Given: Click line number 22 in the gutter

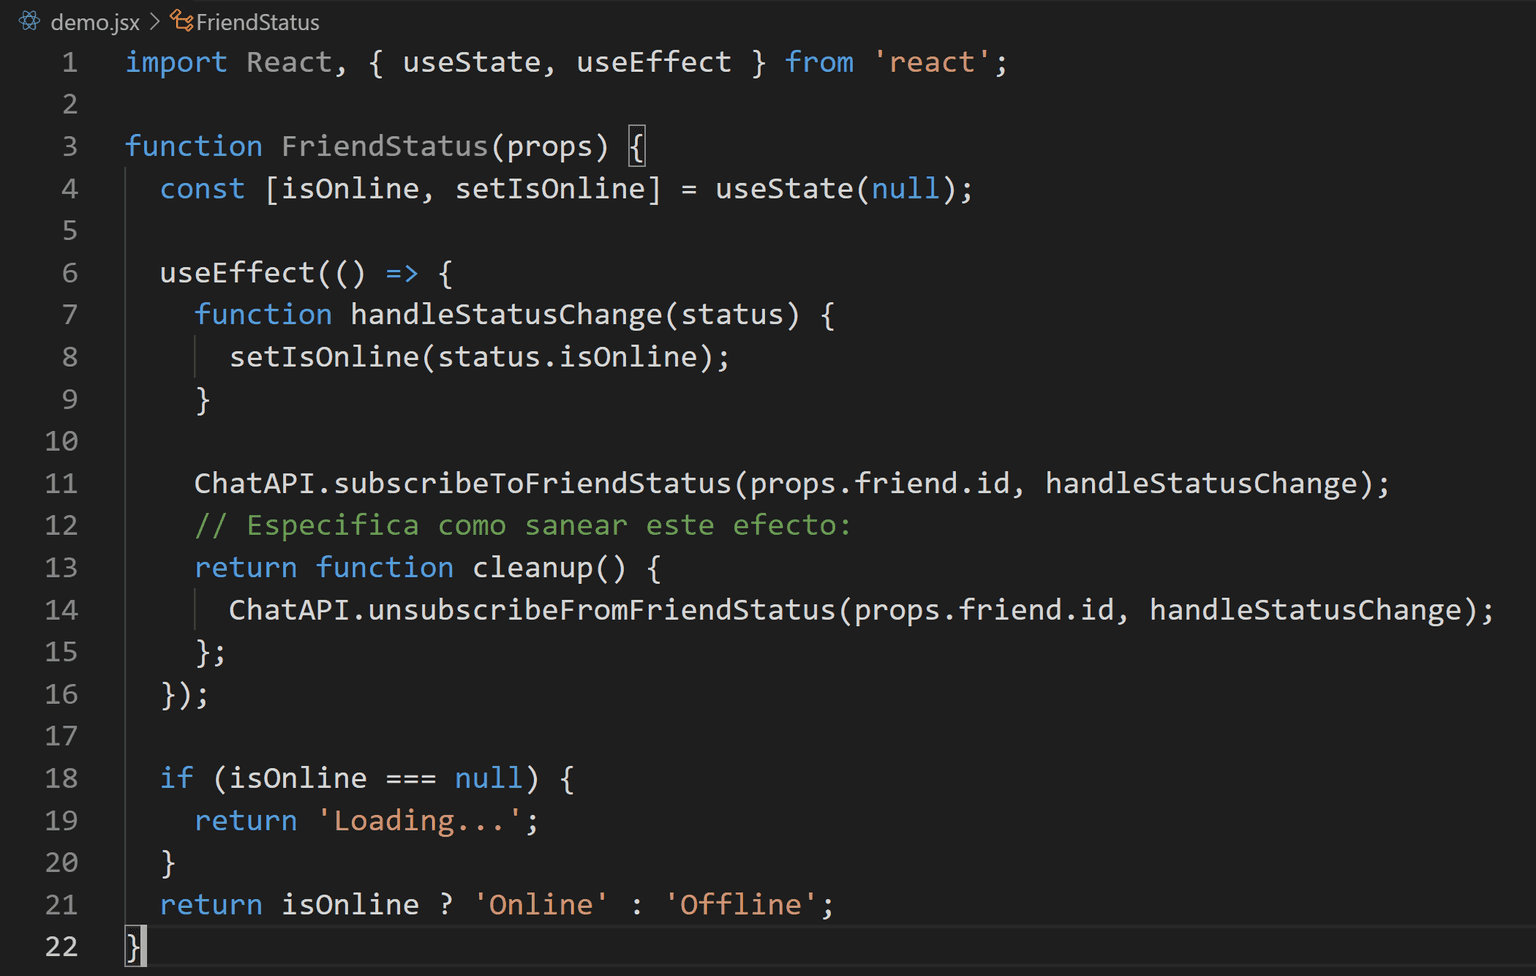Looking at the screenshot, I should (61, 946).
